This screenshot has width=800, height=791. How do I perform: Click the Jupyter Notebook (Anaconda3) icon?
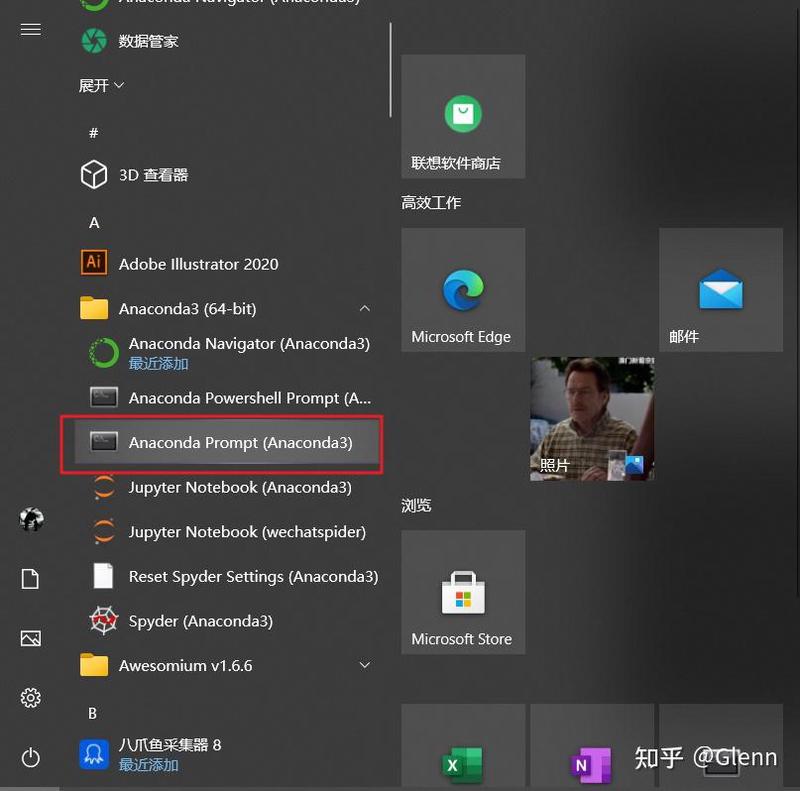(x=104, y=487)
